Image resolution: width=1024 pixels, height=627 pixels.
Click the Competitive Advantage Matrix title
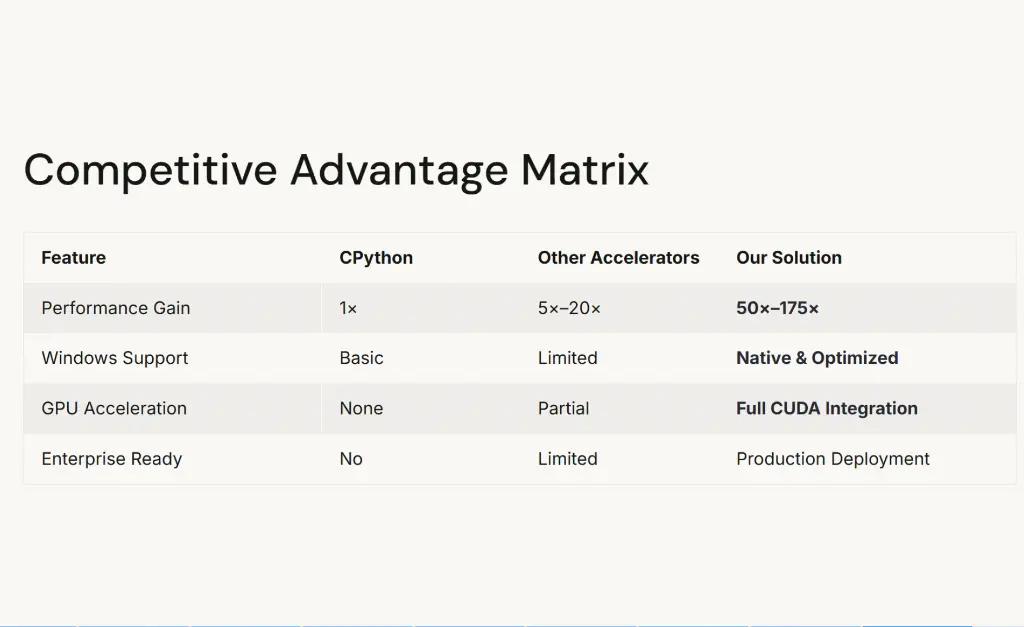(336, 170)
